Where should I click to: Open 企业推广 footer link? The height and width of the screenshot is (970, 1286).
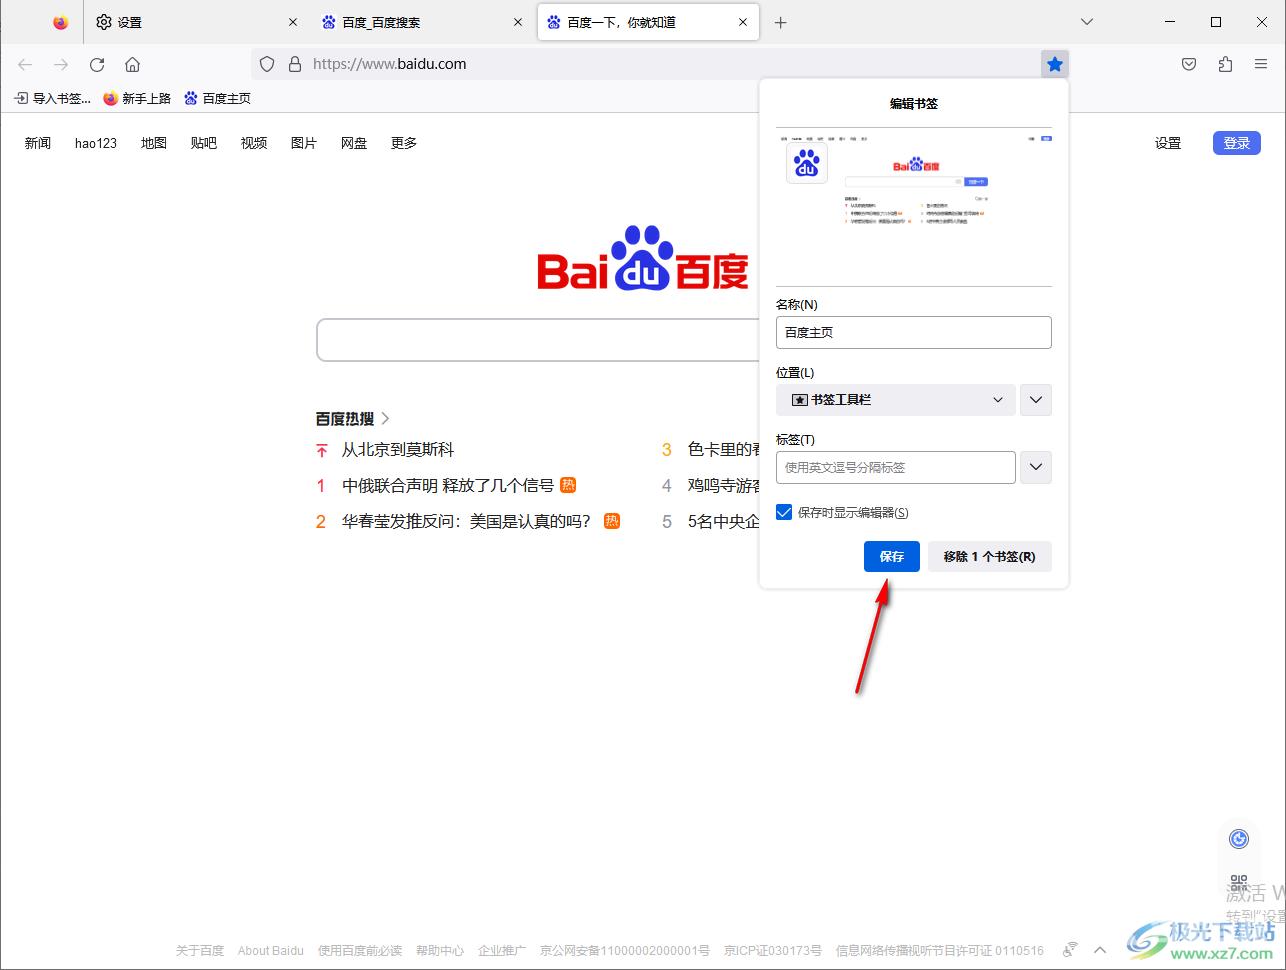[502, 950]
